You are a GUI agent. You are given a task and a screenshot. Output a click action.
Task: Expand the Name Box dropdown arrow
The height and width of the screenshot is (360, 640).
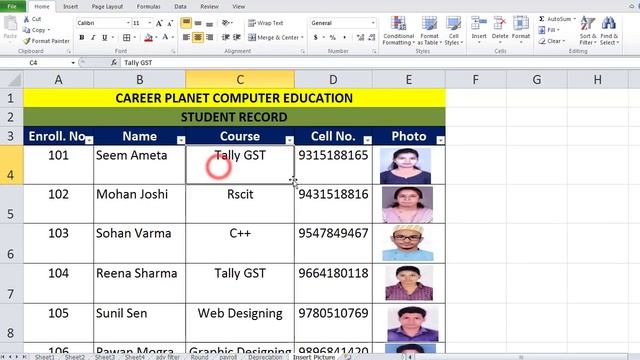click(73, 62)
